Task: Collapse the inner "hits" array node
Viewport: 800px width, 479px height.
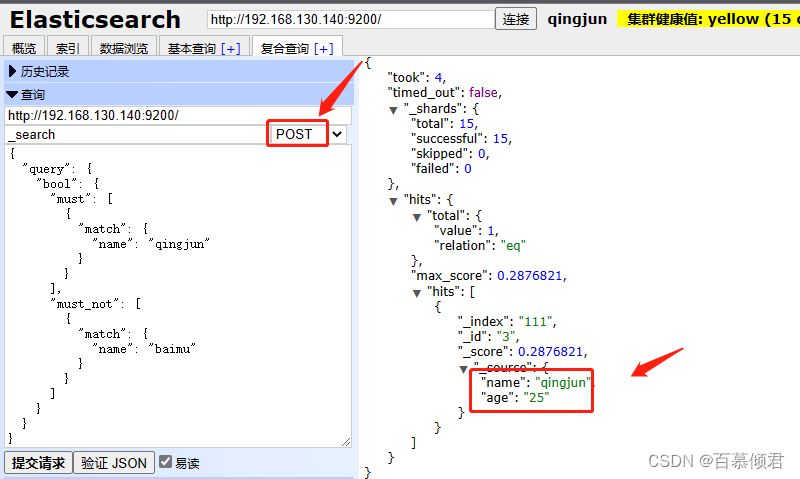Action: click(x=417, y=293)
